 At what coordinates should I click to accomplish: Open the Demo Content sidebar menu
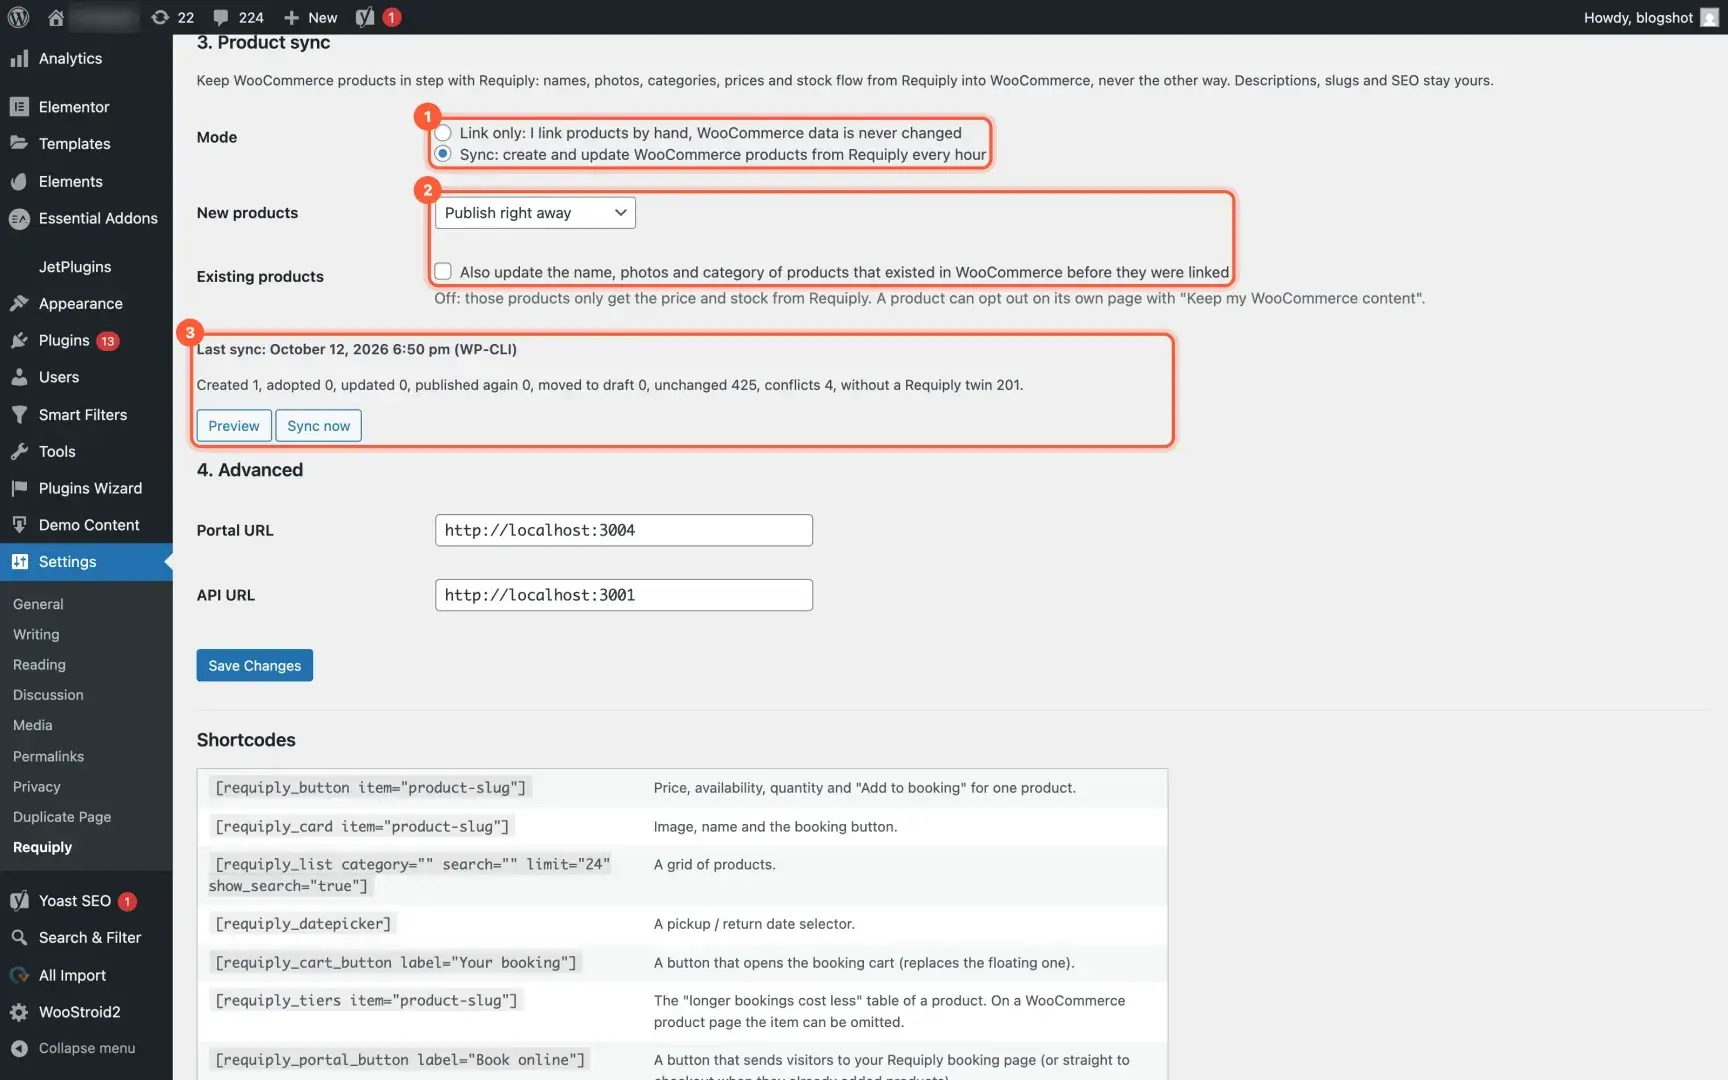point(86,525)
